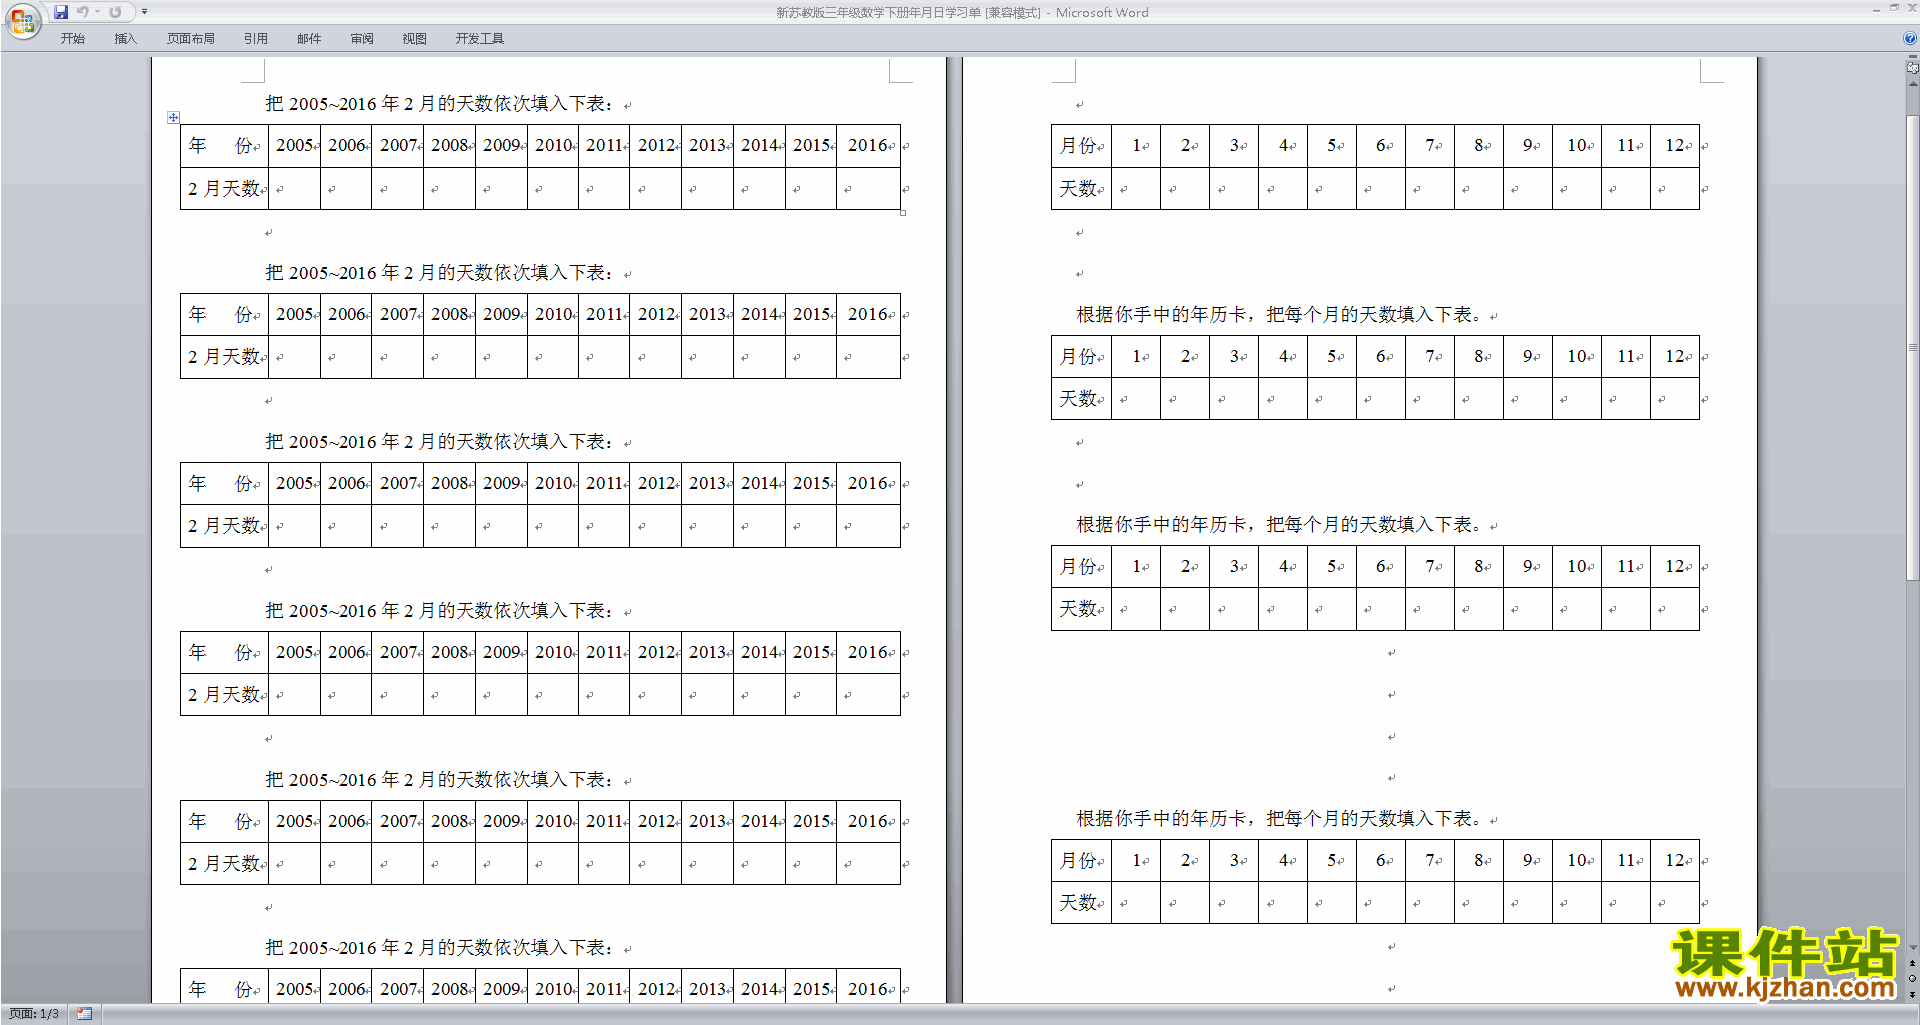Viewport: 1920px width, 1025px height.
Task: Click the 2005 cell in the first table
Action: coord(295,146)
